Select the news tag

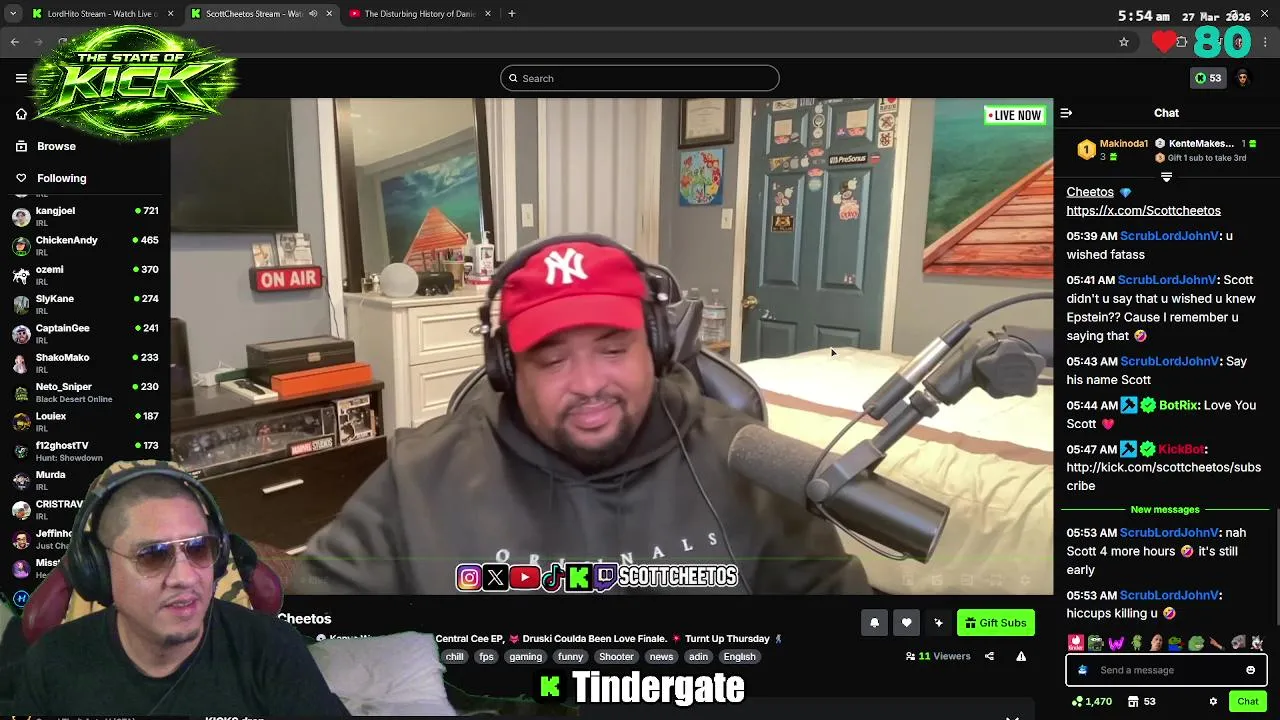(661, 657)
